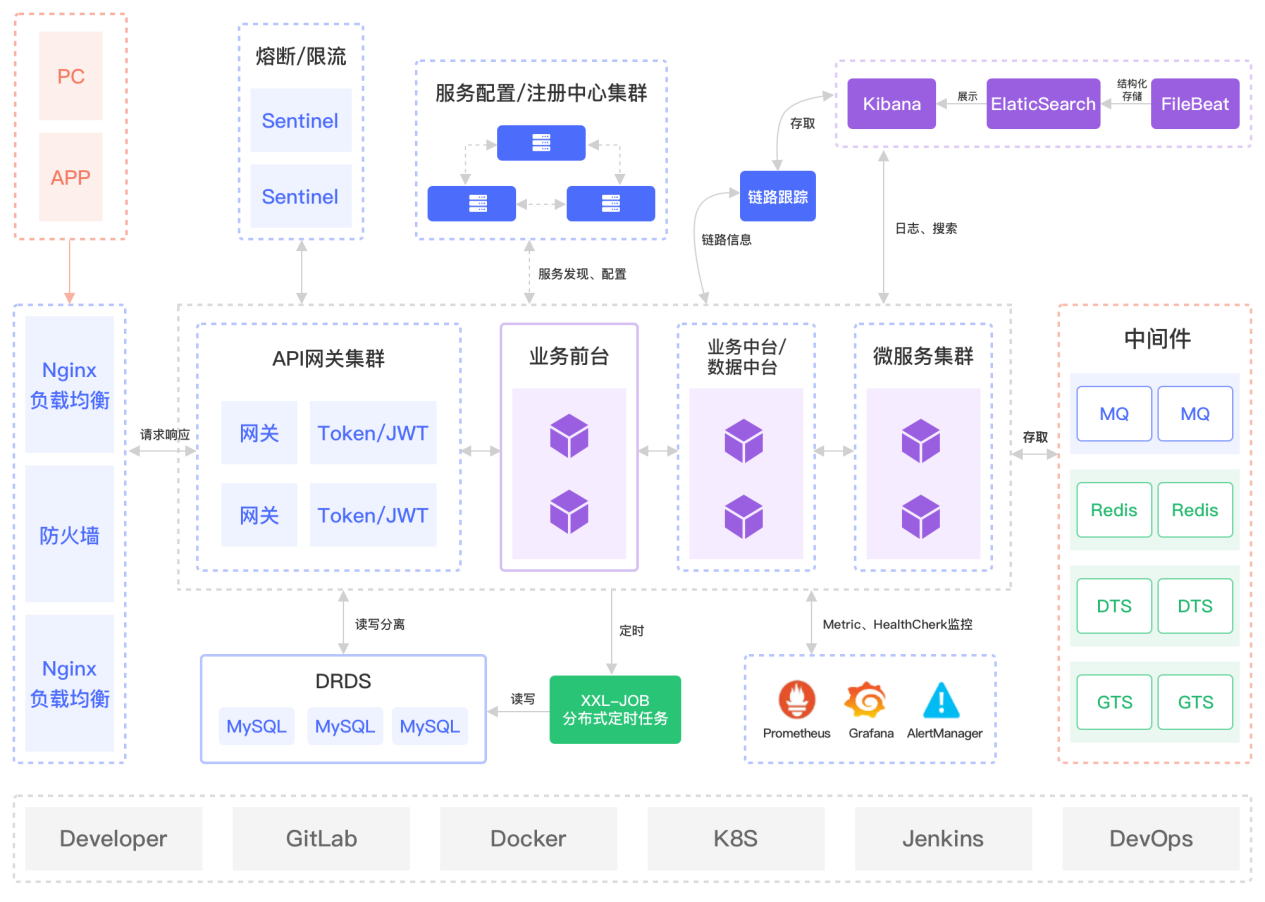
Task: Click the purple Kibana box
Action: pyautogui.click(x=891, y=104)
